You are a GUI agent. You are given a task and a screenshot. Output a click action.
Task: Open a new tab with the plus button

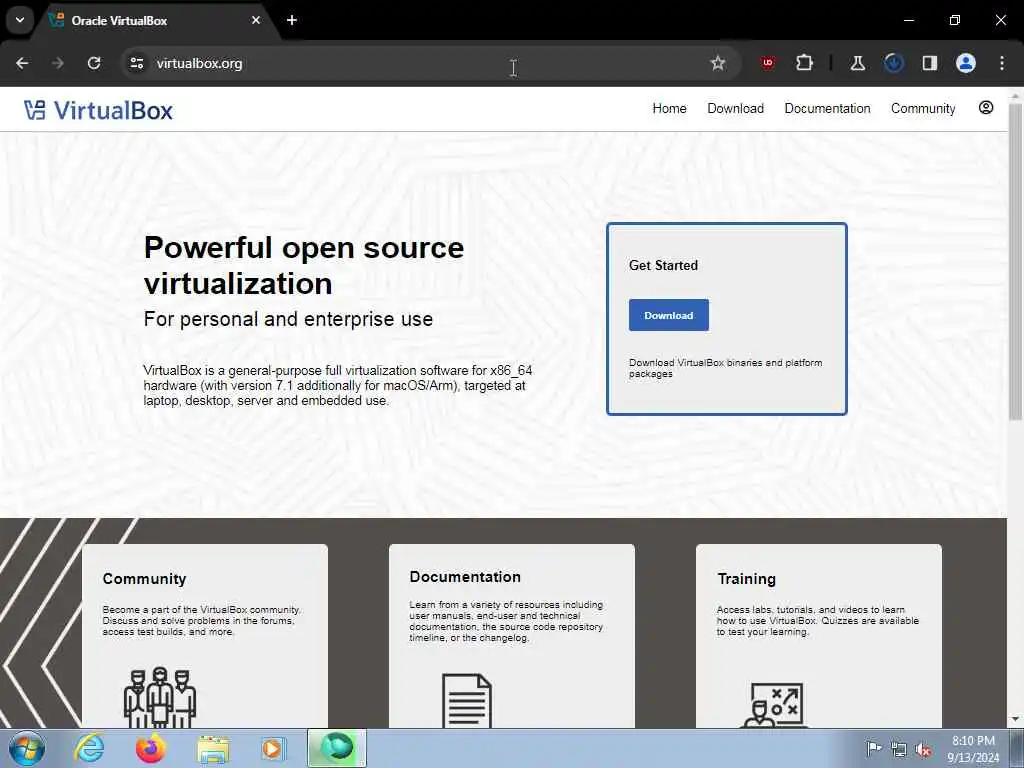click(x=292, y=20)
